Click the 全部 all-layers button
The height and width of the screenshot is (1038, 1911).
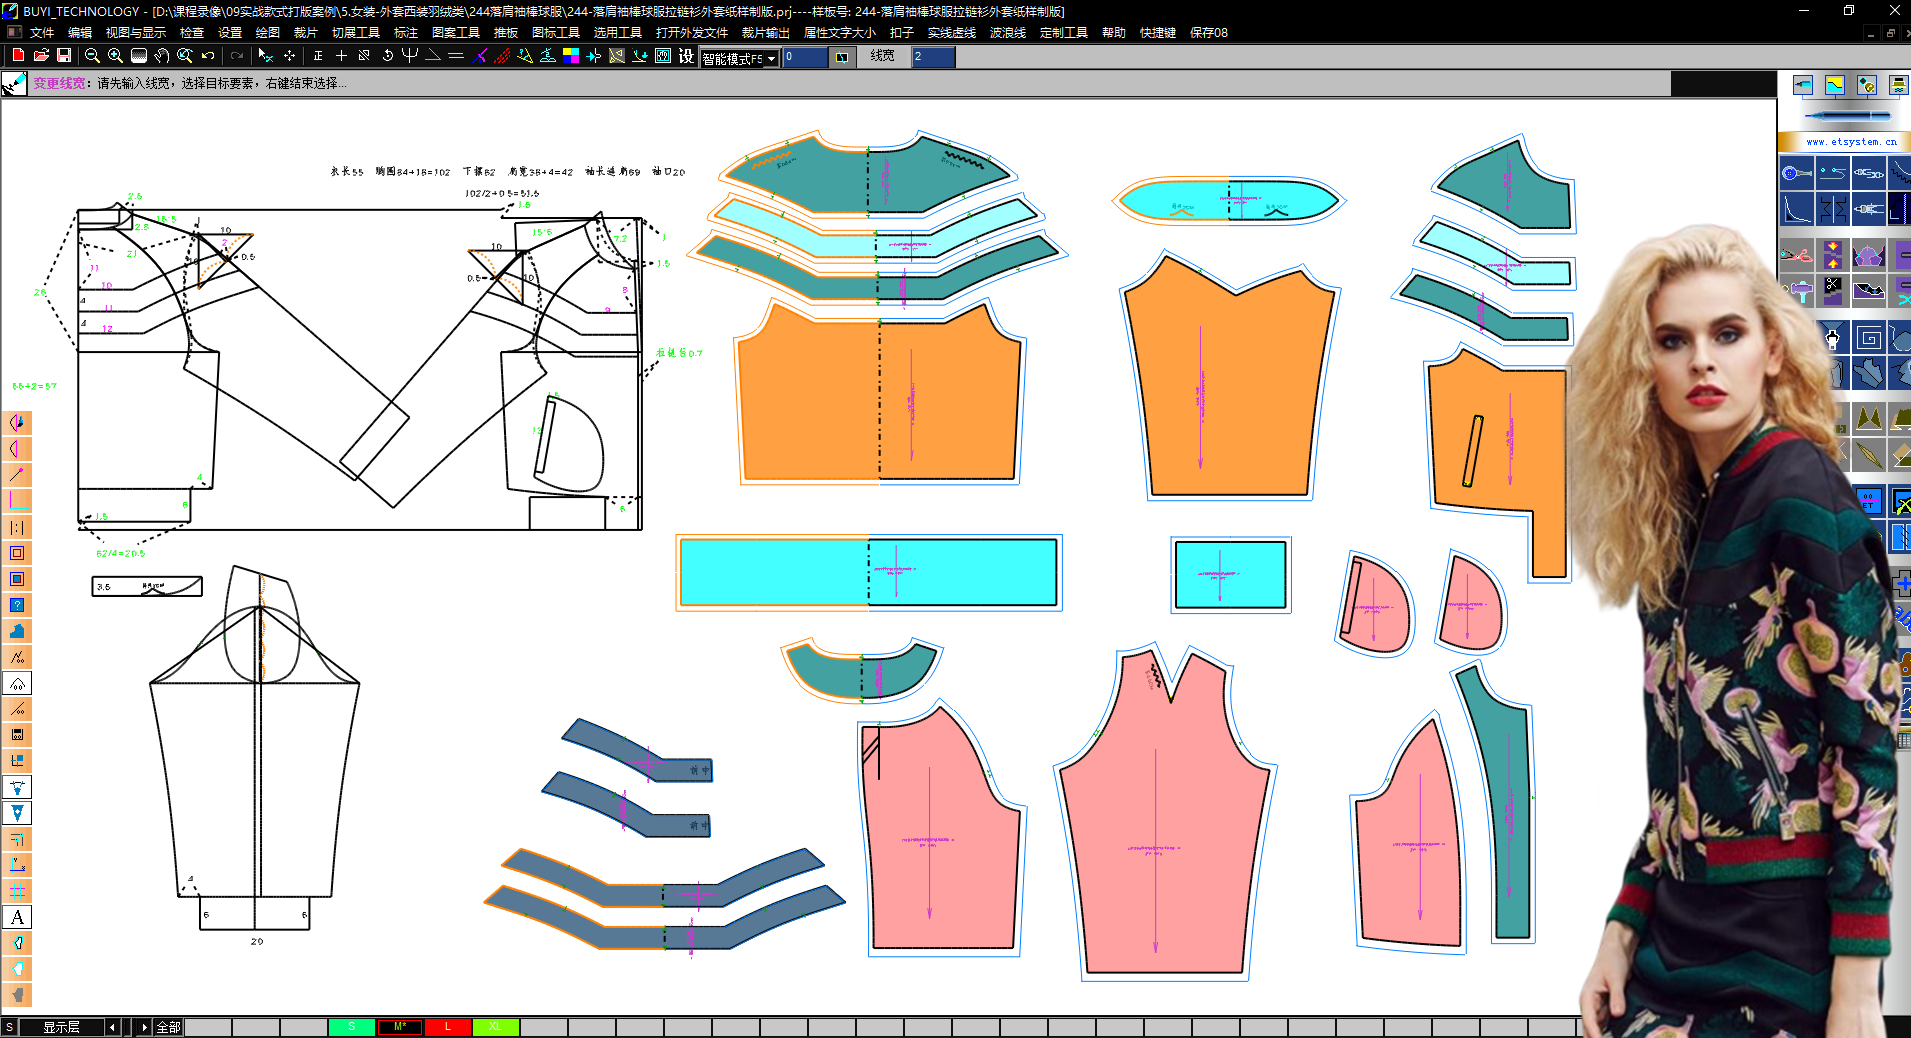coord(168,1027)
